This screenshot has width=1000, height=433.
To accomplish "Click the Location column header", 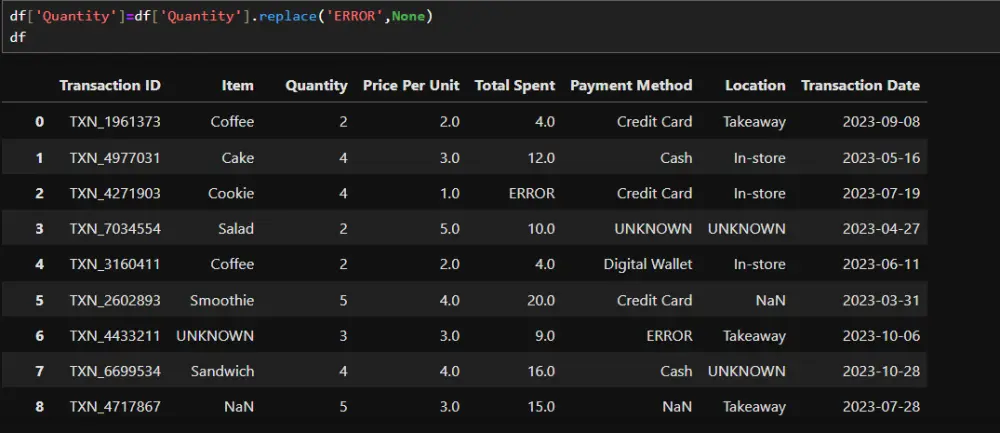I will 755,85.
